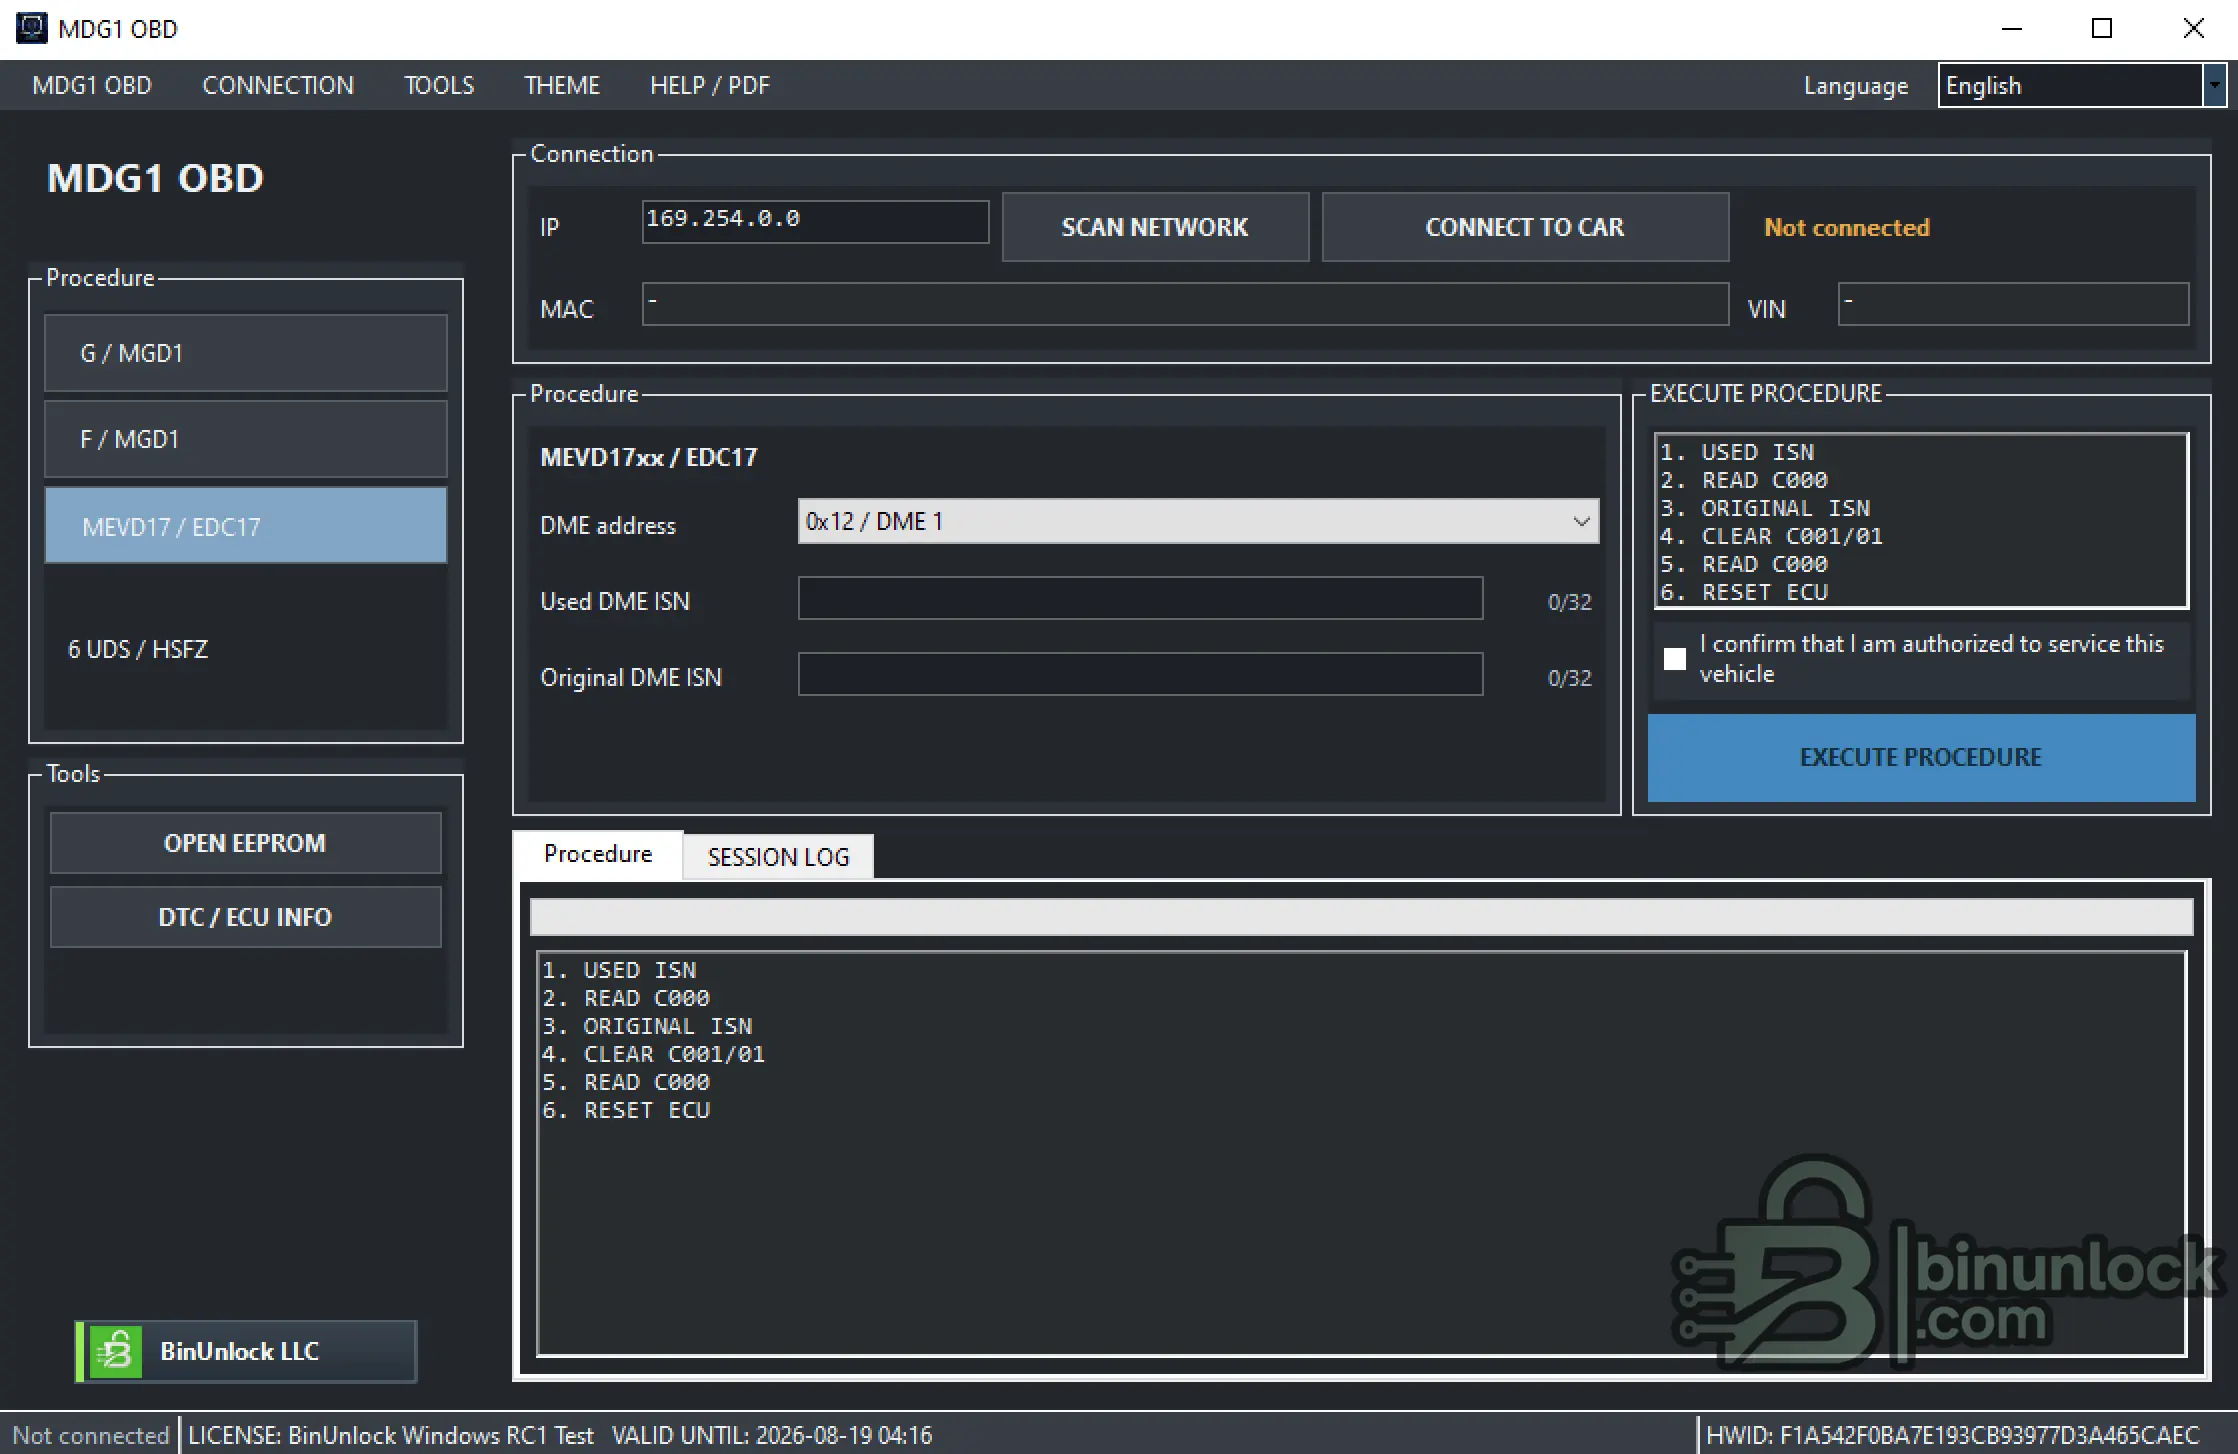Open the EEPROM tool

245,843
